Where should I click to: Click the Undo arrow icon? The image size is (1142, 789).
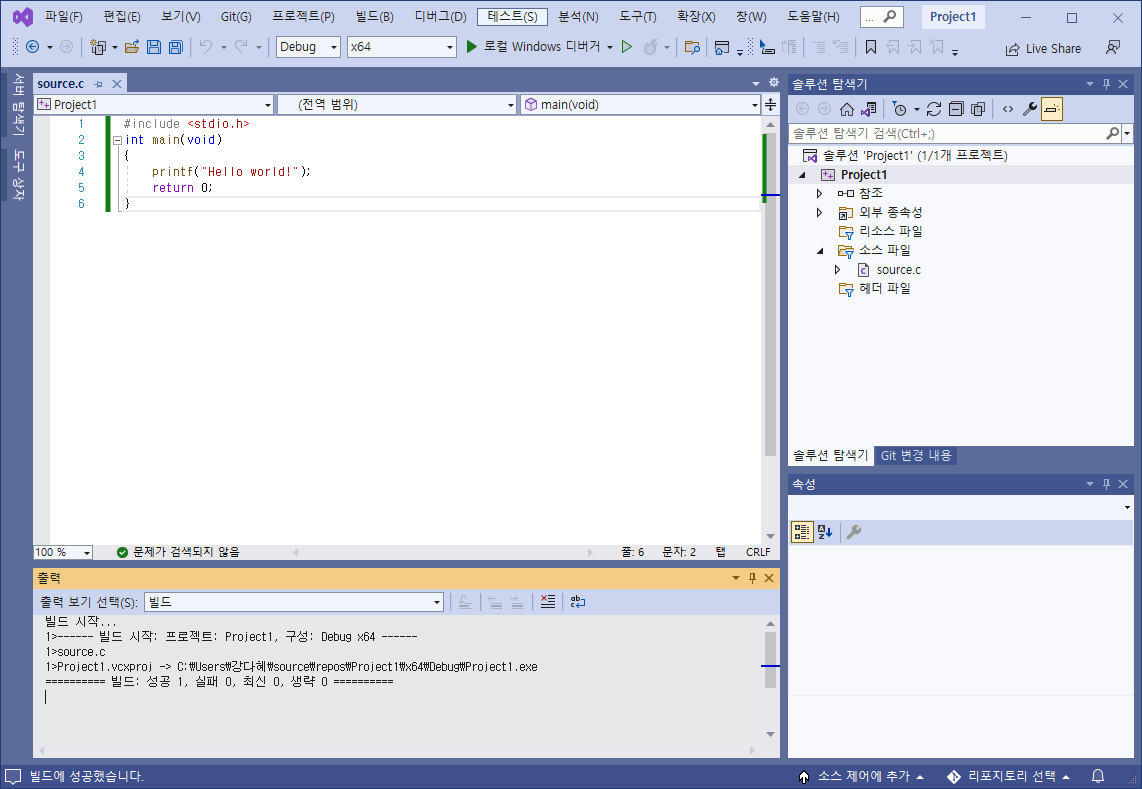pyautogui.click(x=206, y=47)
